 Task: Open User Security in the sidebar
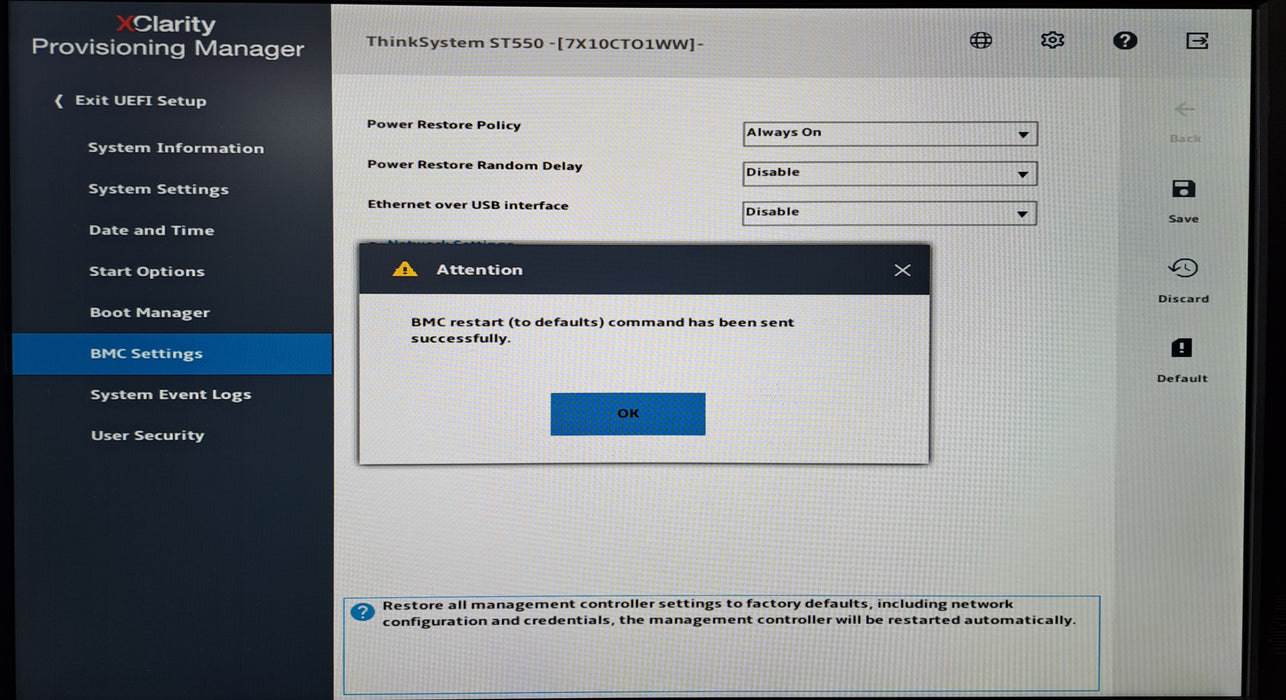[x=148, y=436]
